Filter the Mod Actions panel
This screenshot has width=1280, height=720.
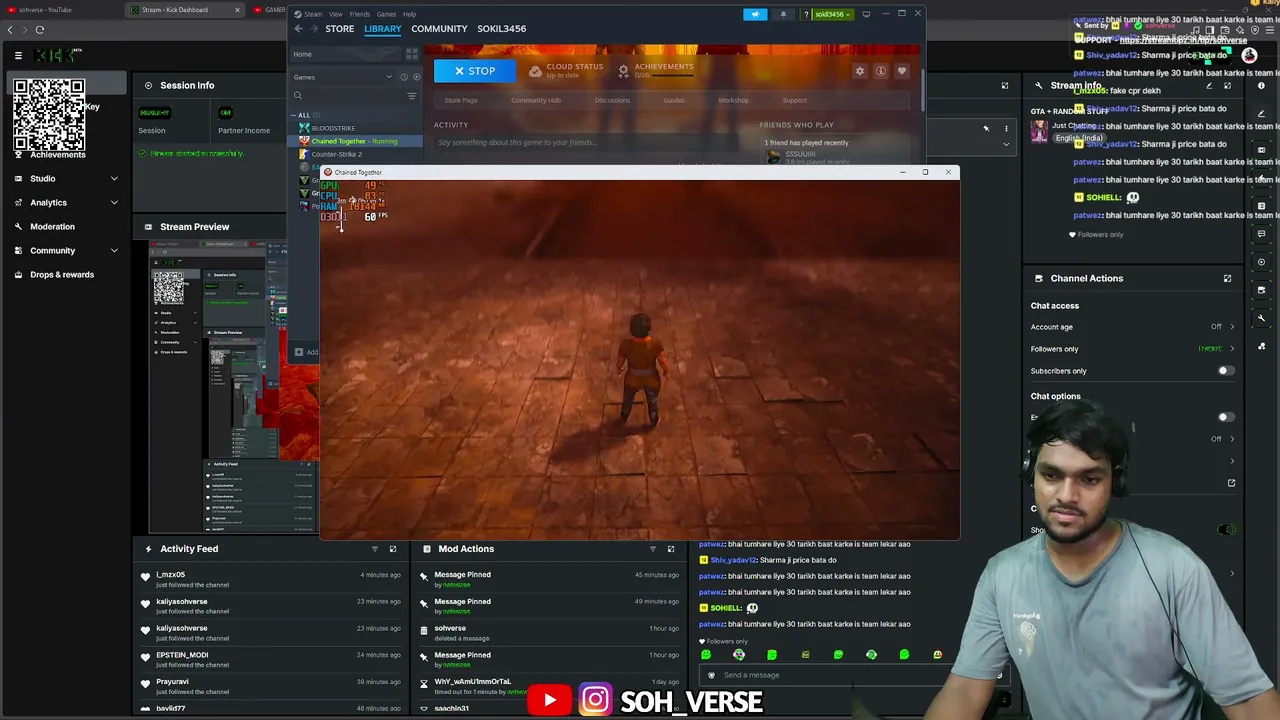click(653, 549)
